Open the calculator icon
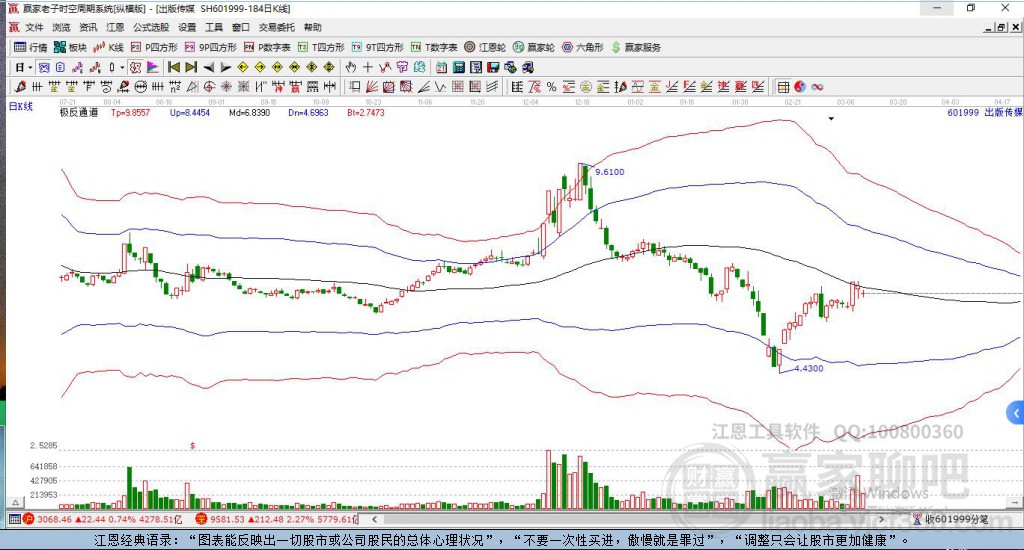Screen dimensions: 1024x550 pos(458,67)
